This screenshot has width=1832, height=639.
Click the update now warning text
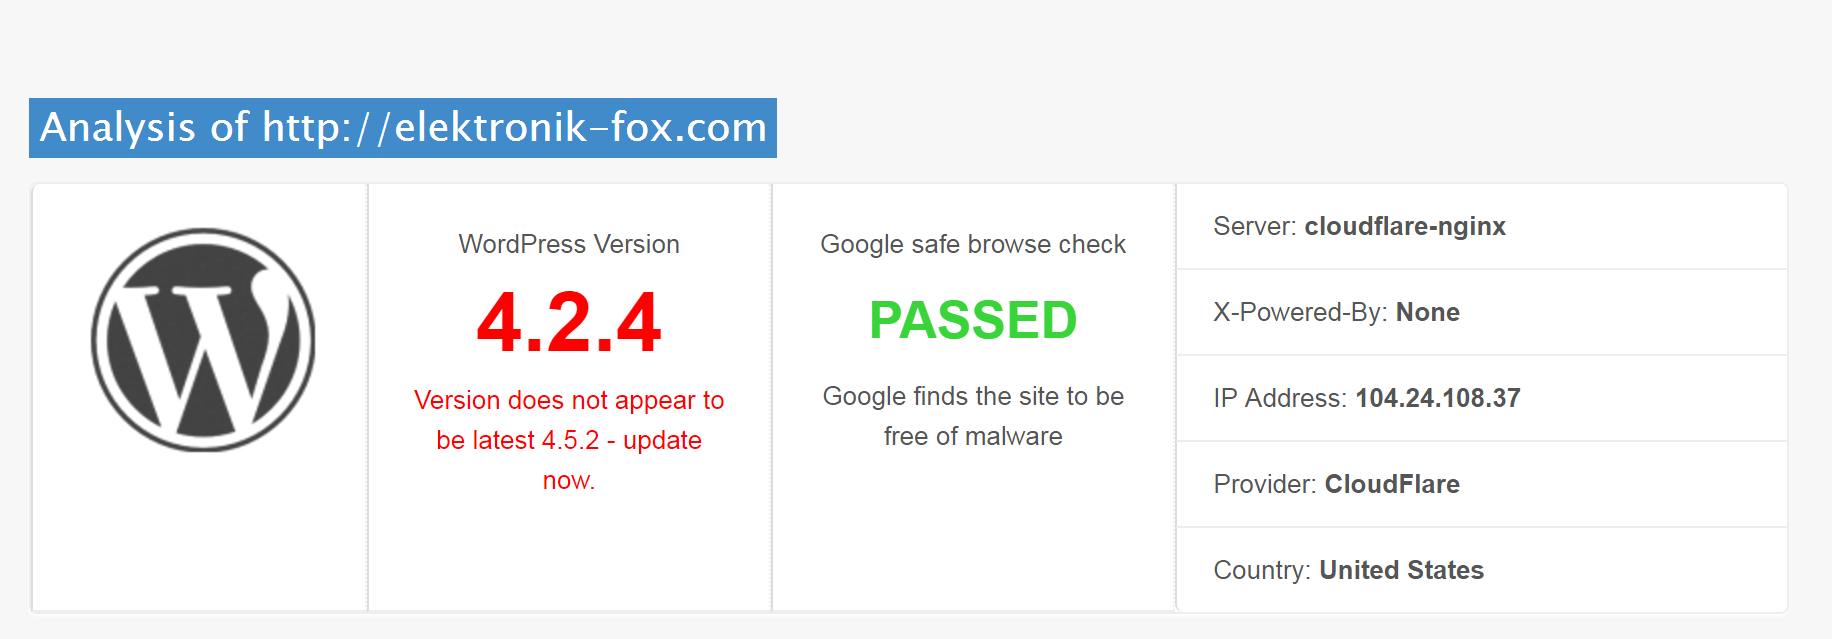pos(569,440)
